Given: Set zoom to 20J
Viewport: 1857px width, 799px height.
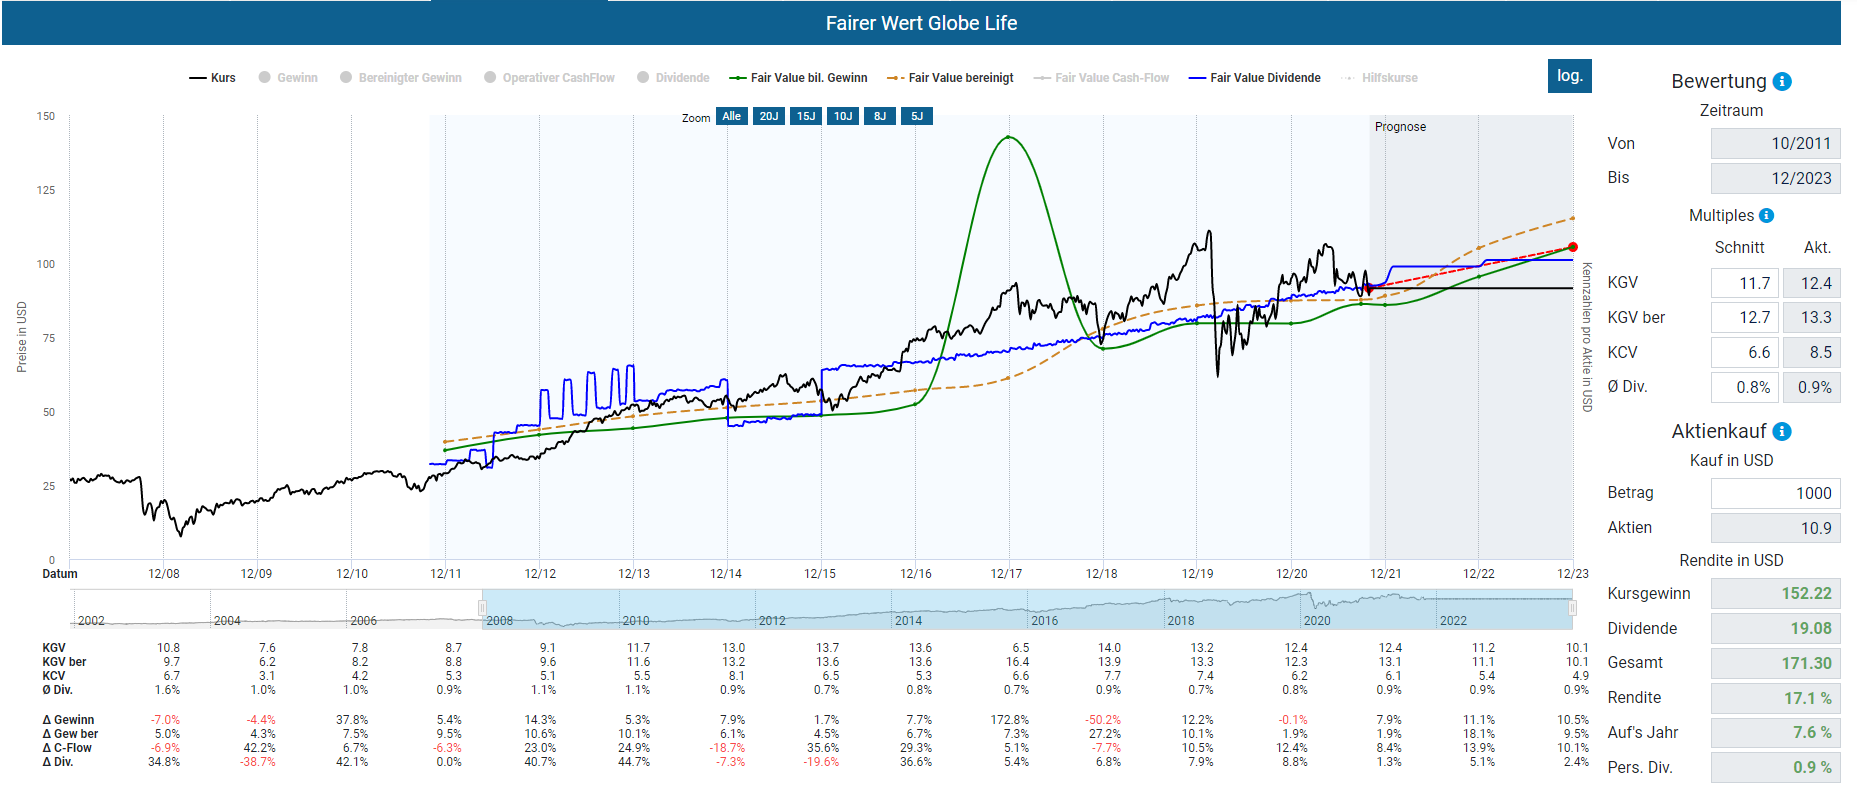Looking at the screenshot, I should (x=768, y=116).
